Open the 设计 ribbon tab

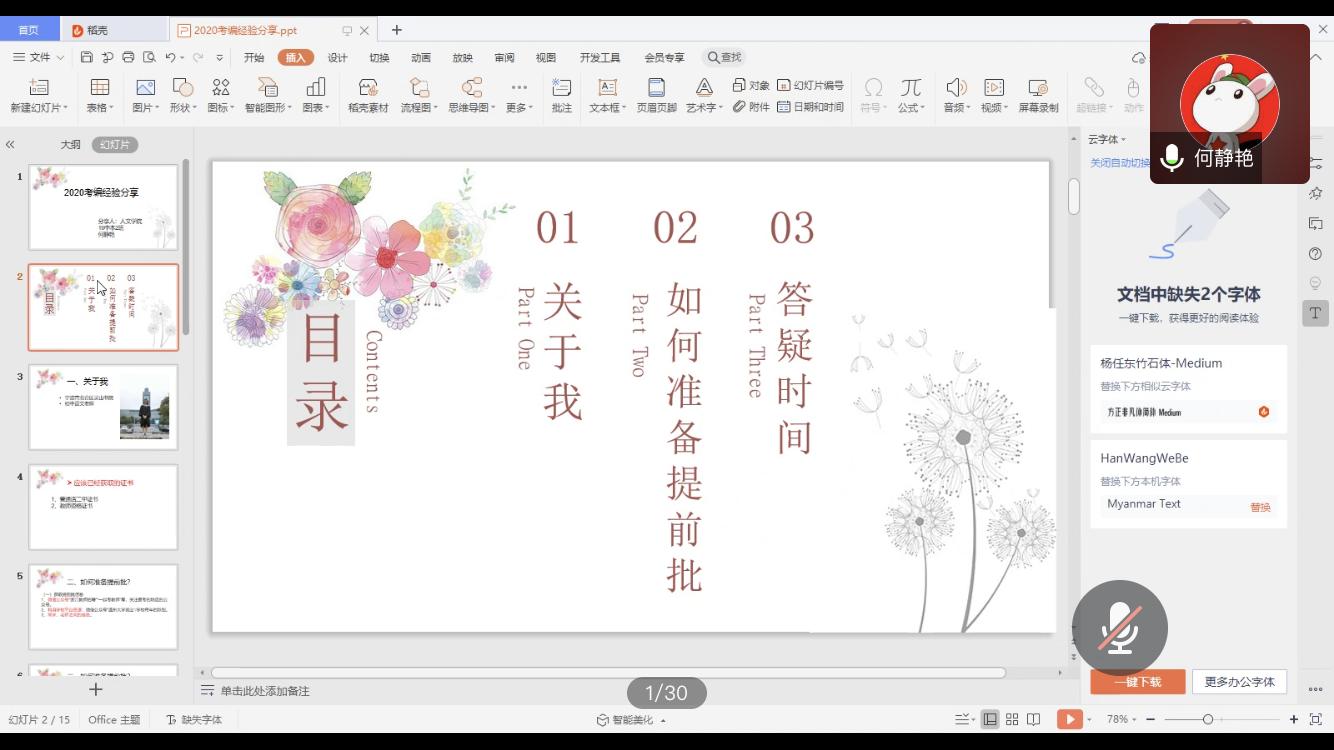338,58
